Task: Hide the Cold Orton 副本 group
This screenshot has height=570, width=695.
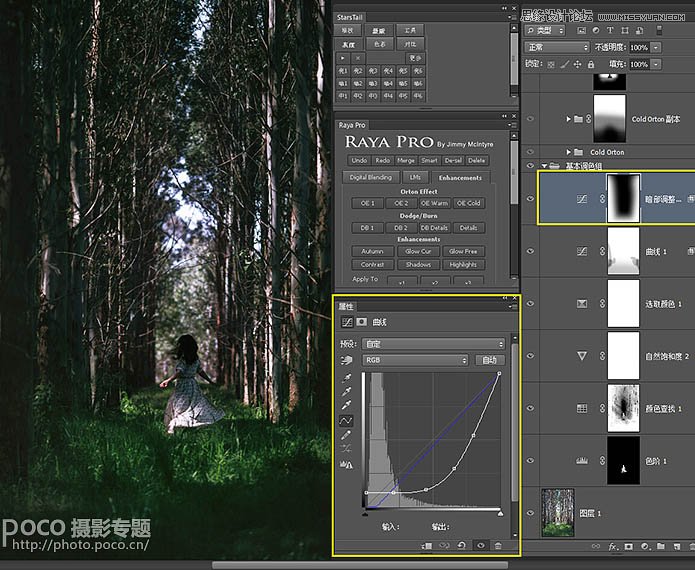Action: (x=530, y=118)
